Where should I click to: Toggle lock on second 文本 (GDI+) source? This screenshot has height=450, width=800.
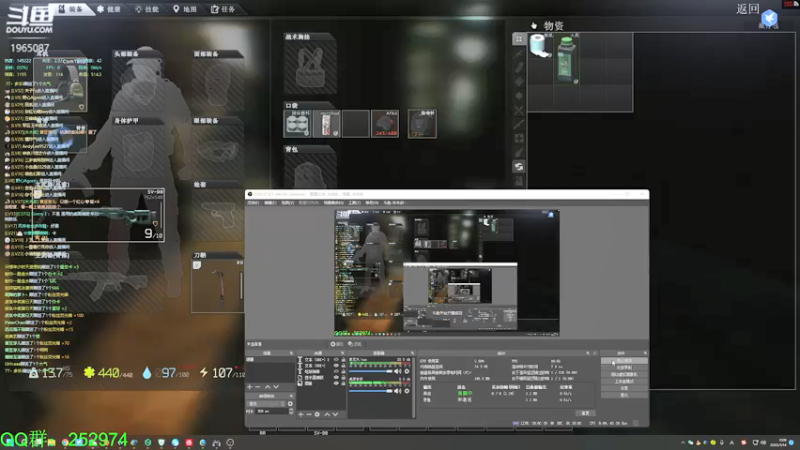343,366
